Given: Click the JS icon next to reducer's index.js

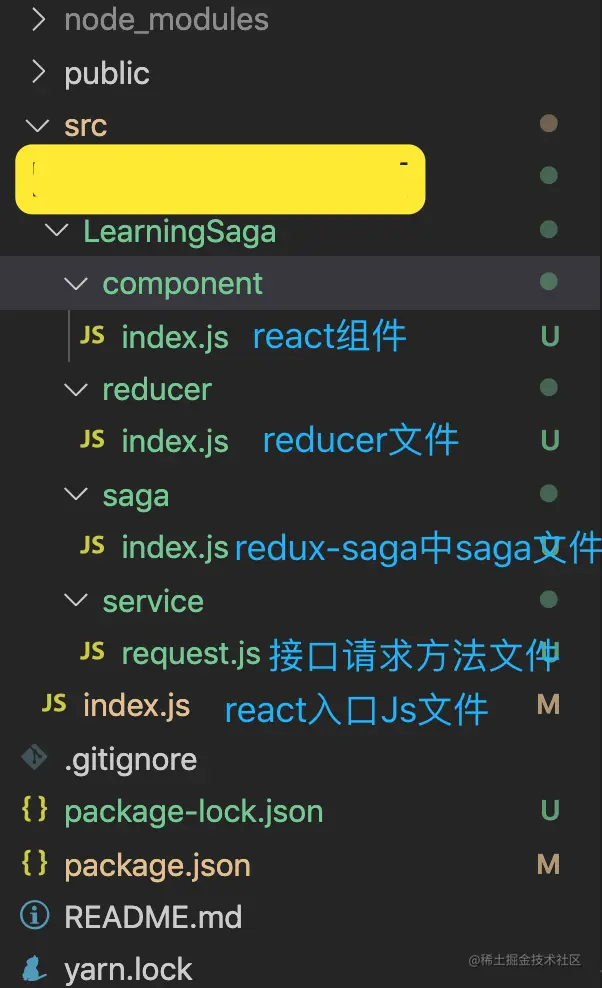Looking at the screenshot, I should pyautogui.click(x=92, y=441).
